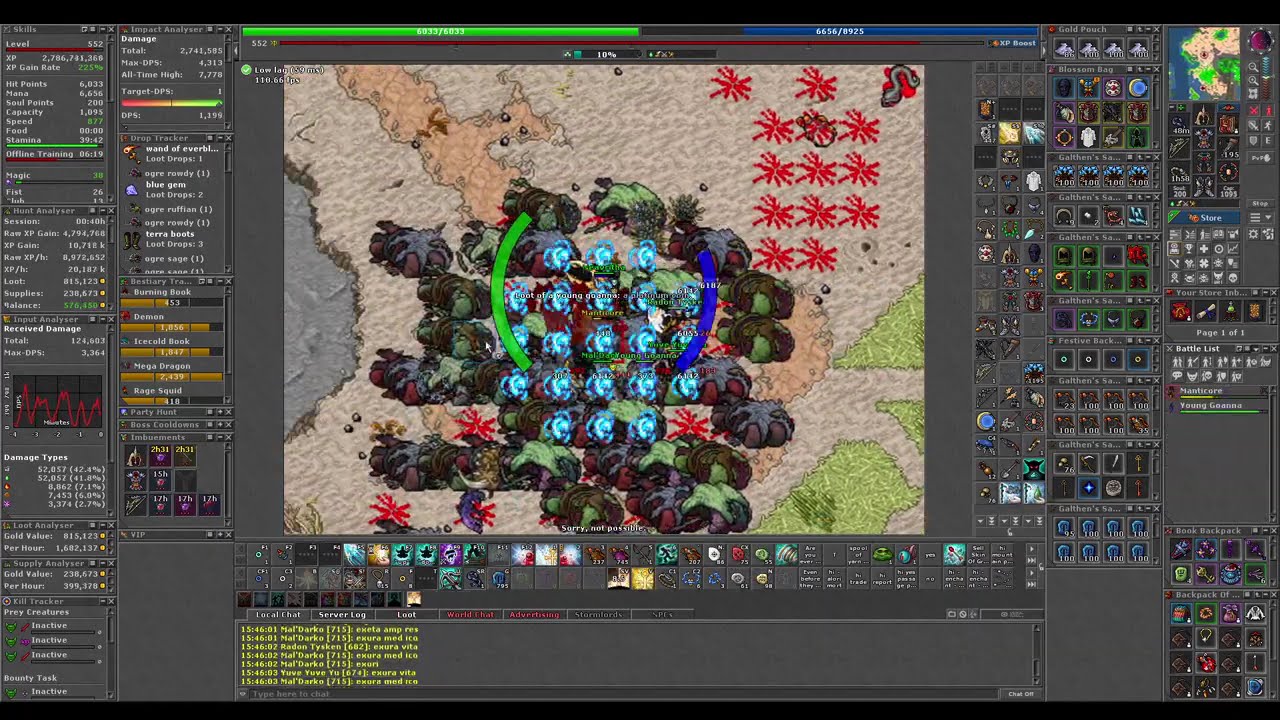Use the action bar potion showing 795
This screenshot has height=720, width=1280.
pos(501,578)
